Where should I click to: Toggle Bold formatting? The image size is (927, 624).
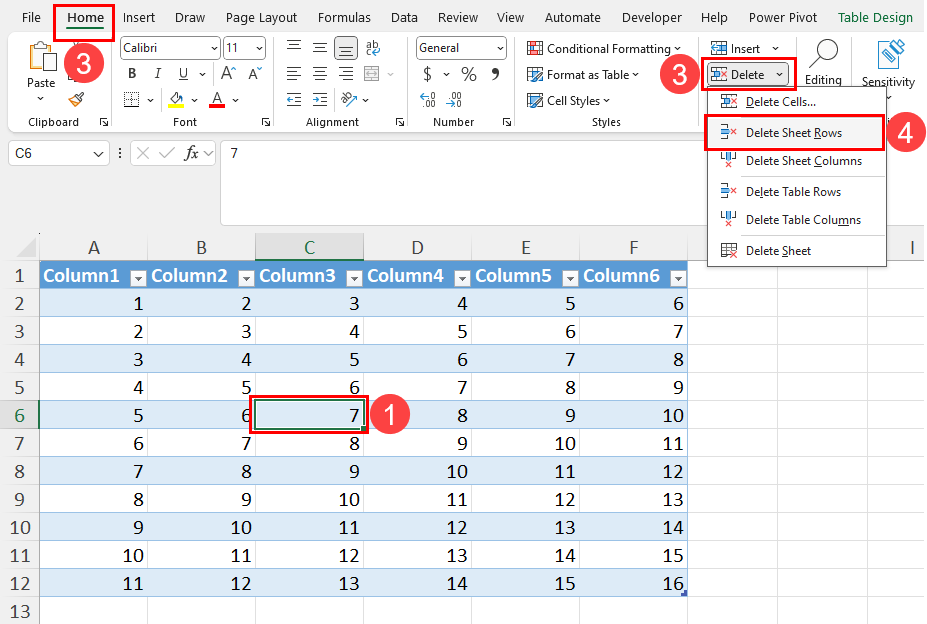[x=132, y=73]
